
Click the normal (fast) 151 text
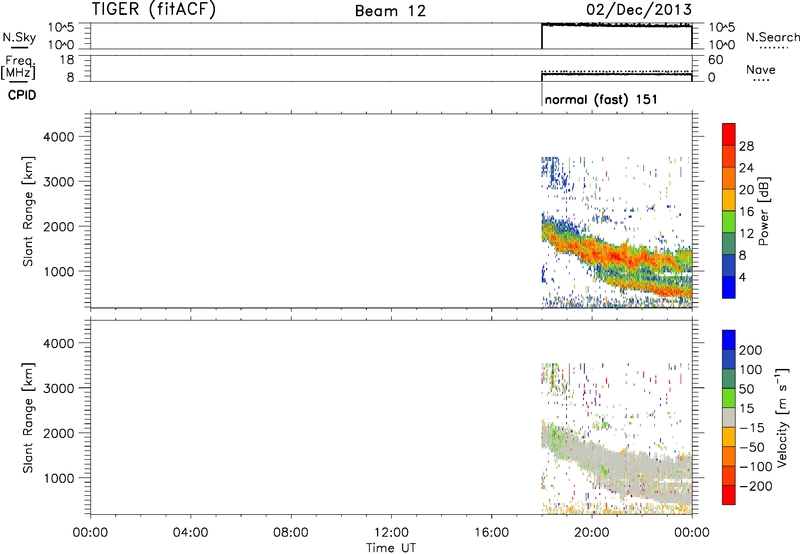pyautogui.click(x=601, y=99)
